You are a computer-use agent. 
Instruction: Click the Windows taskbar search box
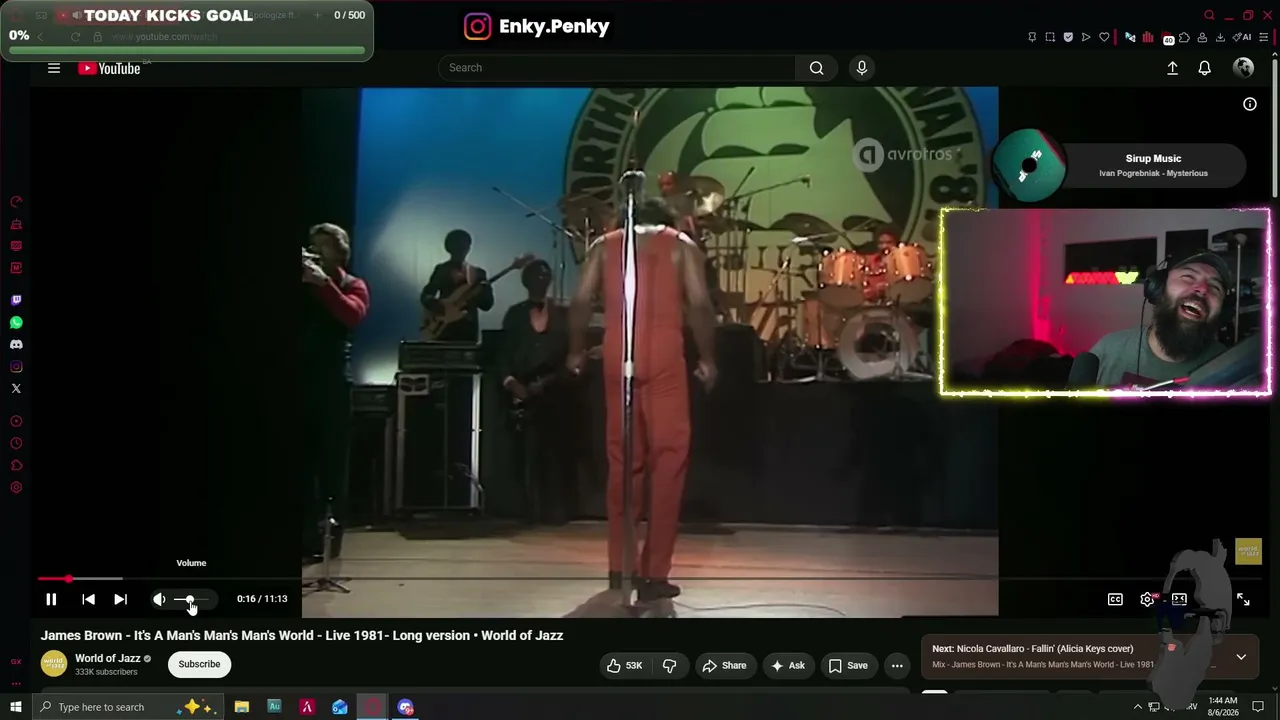[127, 707]
